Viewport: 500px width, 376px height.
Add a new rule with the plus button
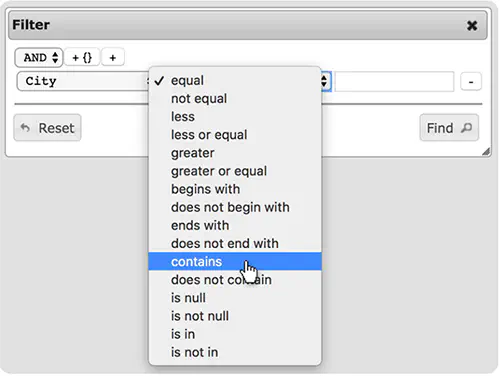[113, 57]
